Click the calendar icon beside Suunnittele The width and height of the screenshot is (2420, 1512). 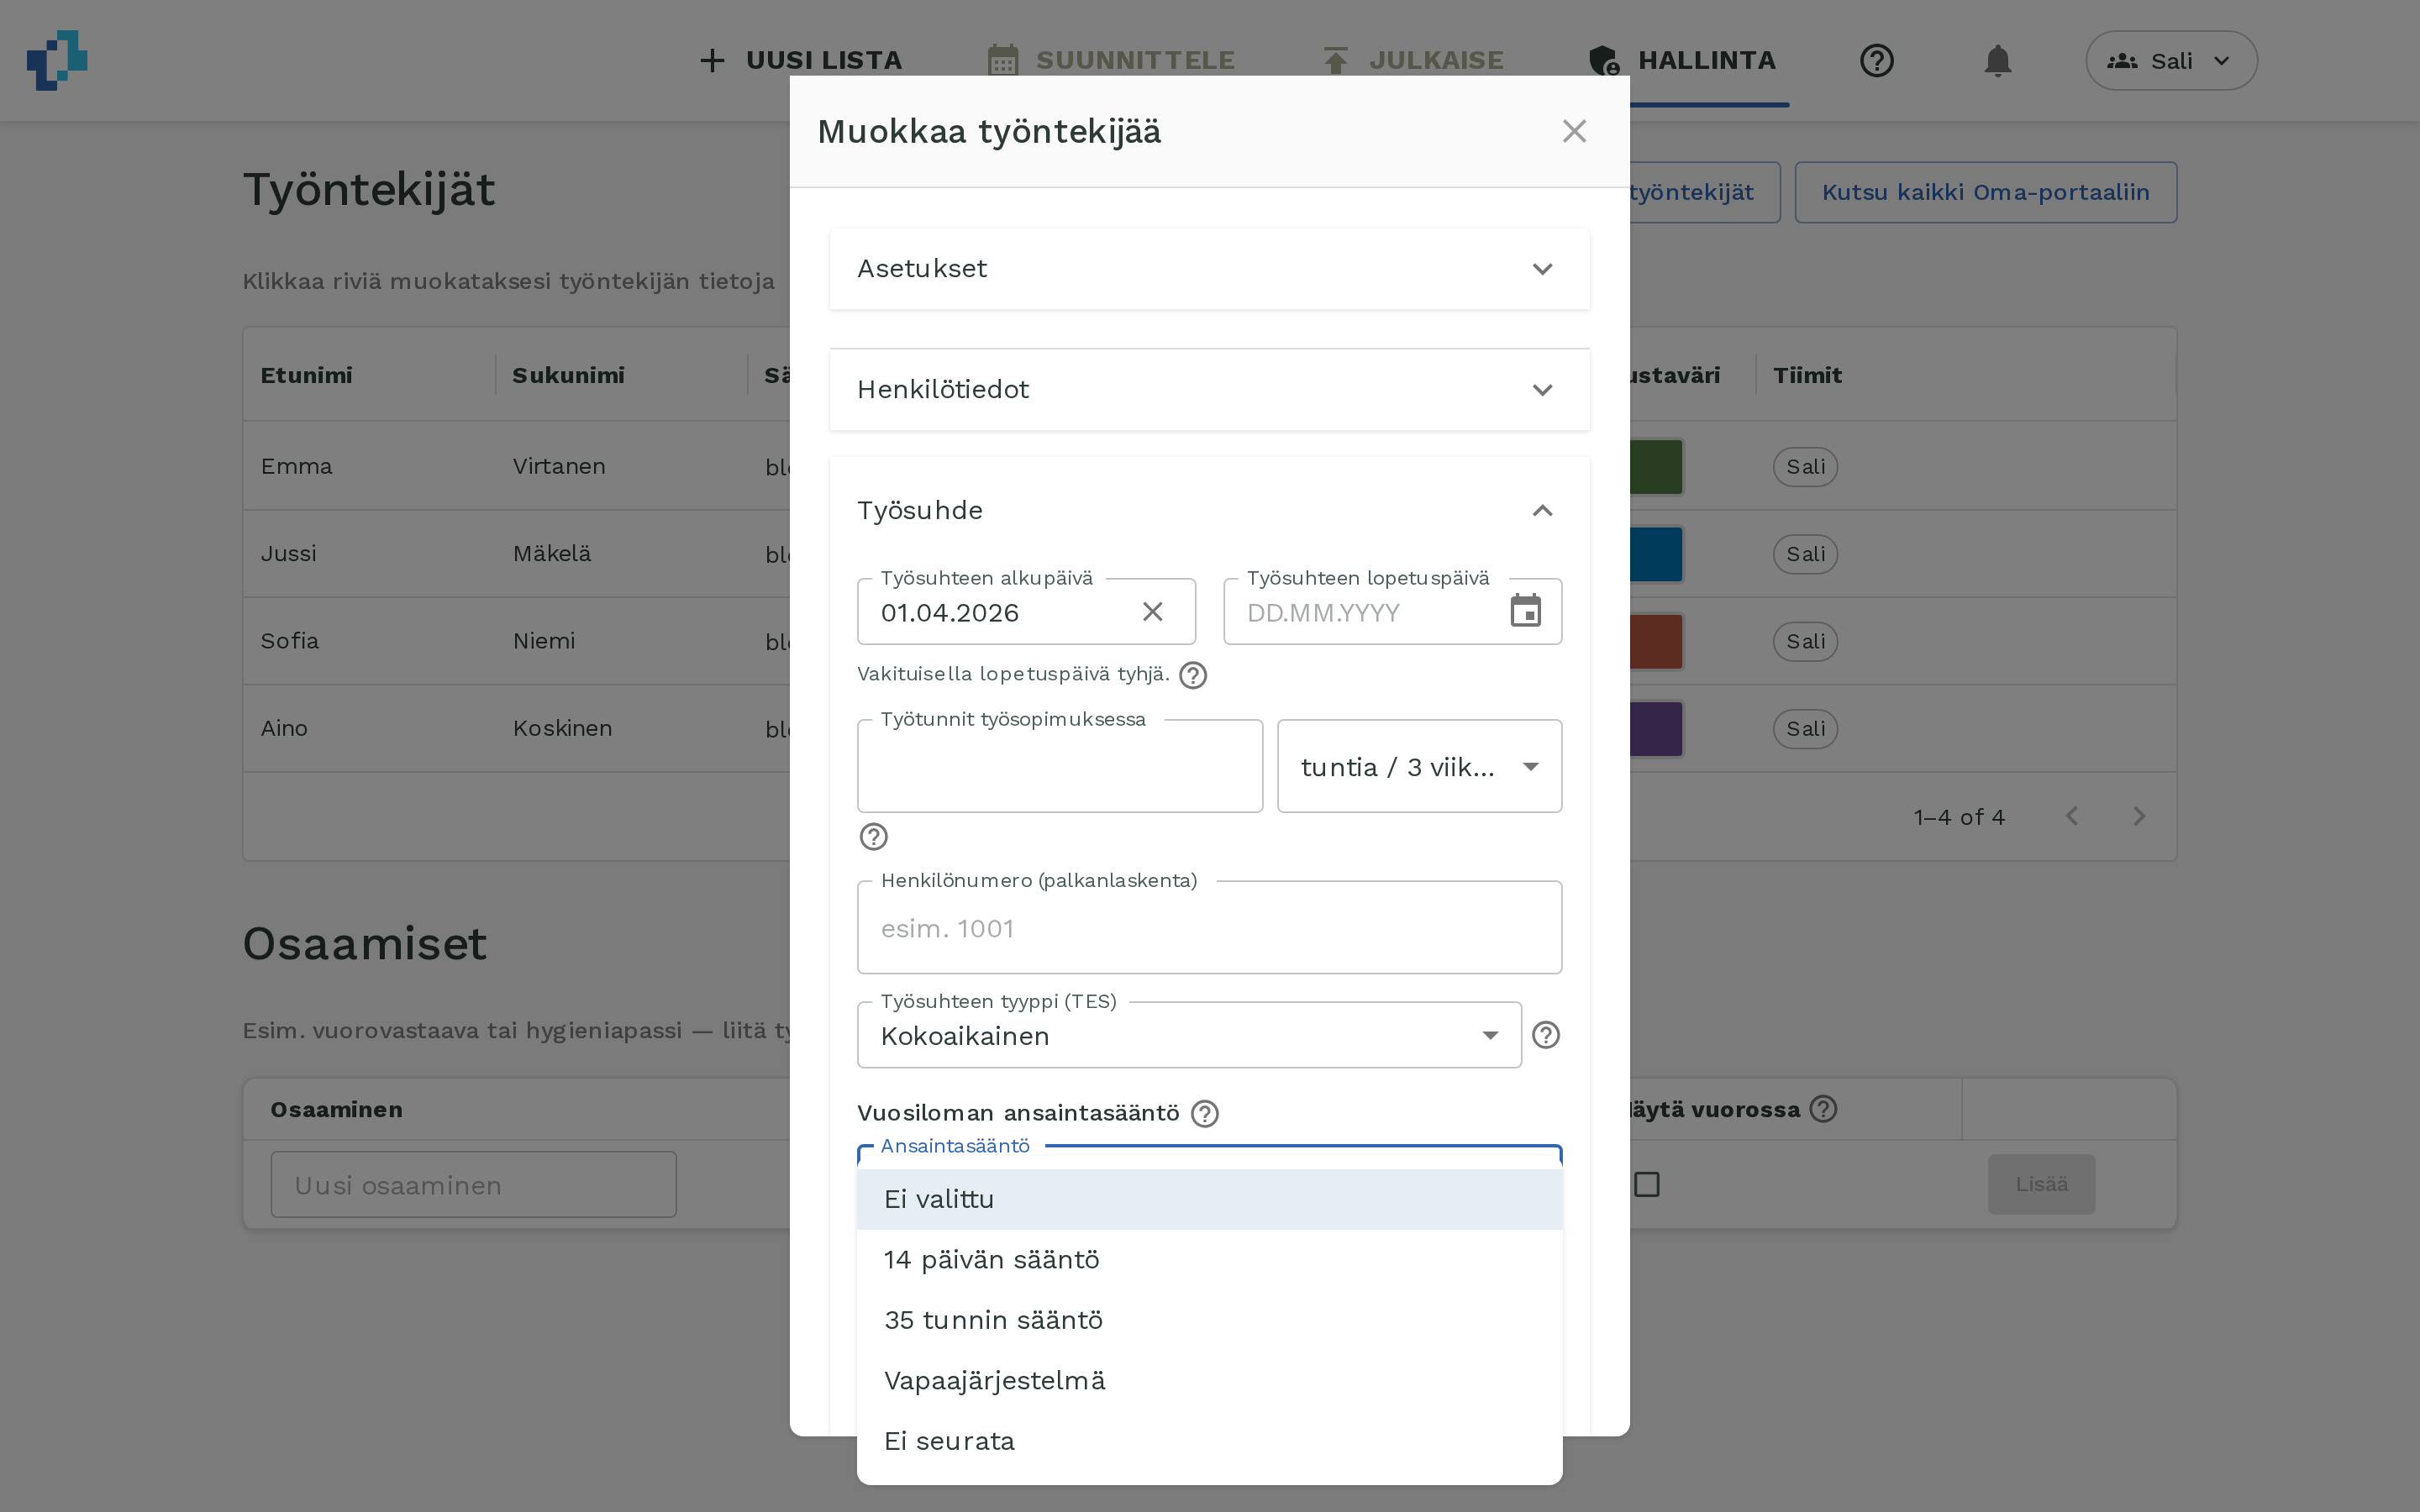click(x=1002, y=61)
